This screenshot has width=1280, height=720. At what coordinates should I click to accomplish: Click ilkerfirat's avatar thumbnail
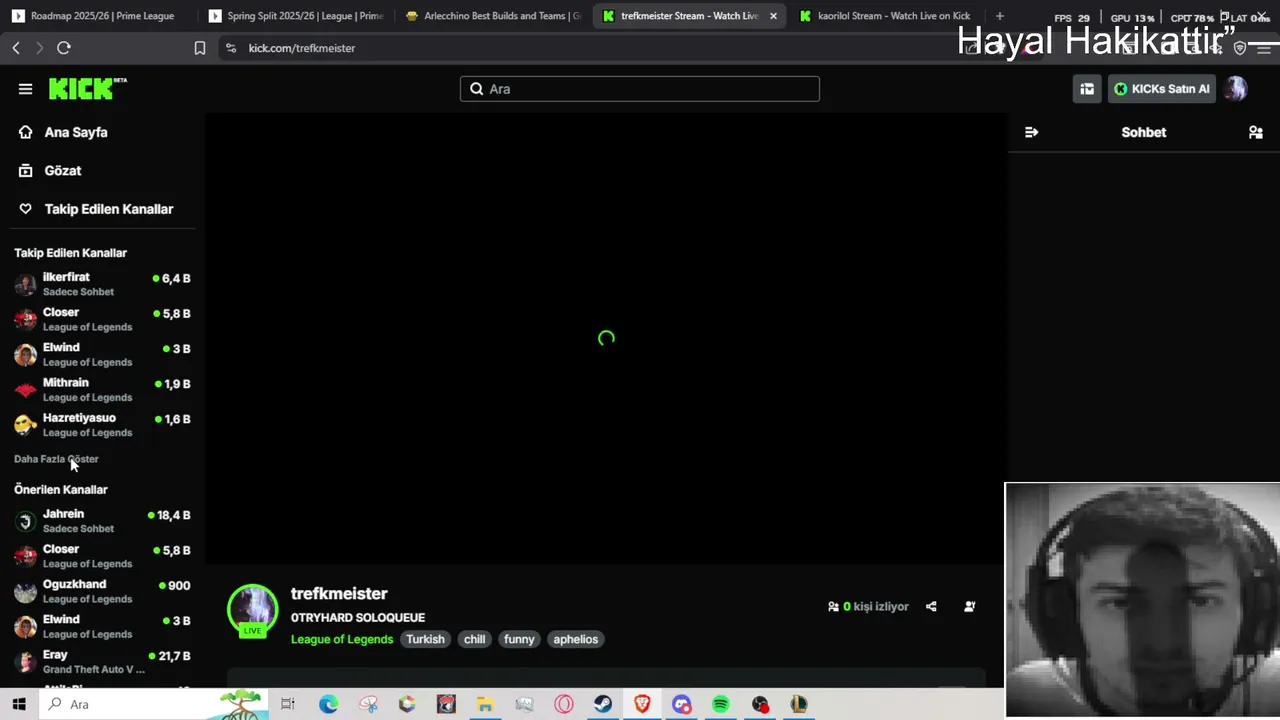tap(25, 285)
